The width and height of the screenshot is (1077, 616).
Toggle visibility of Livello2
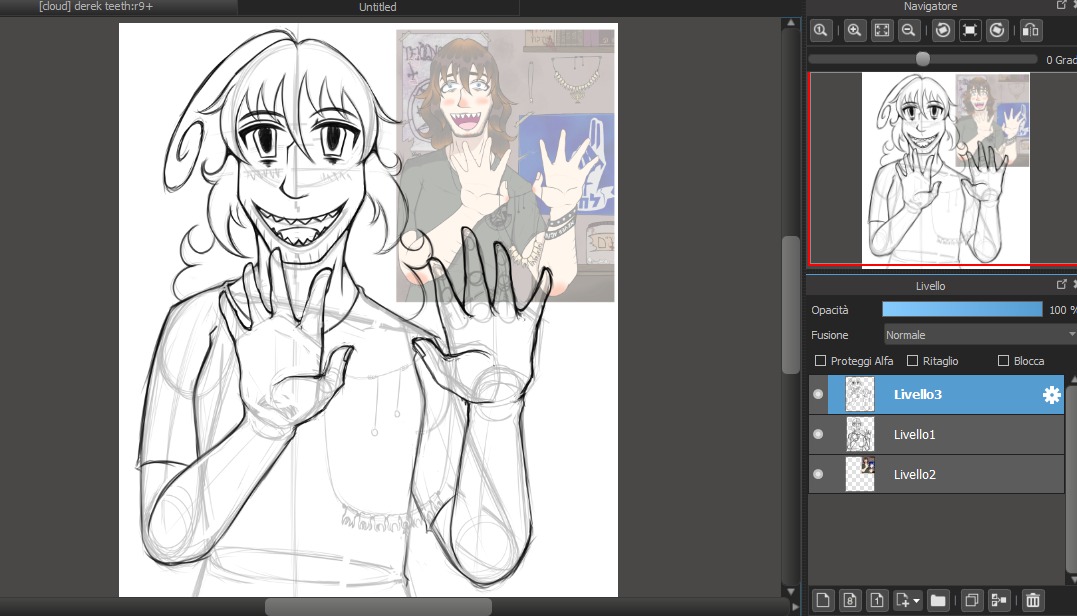818,474
